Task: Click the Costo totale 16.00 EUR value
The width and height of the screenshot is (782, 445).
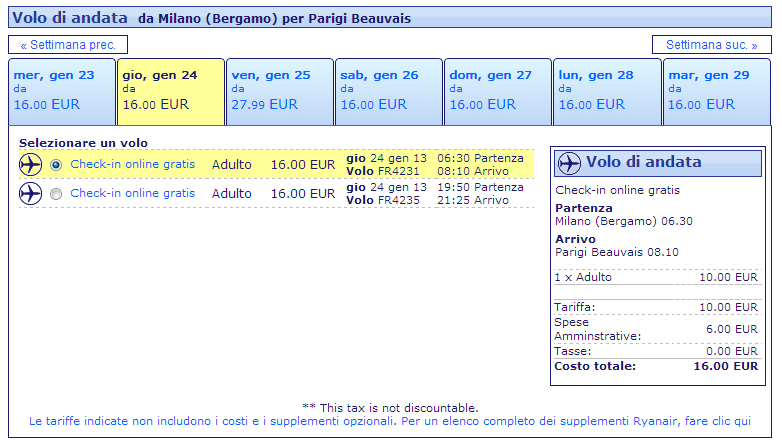Action: coord(726,366)
